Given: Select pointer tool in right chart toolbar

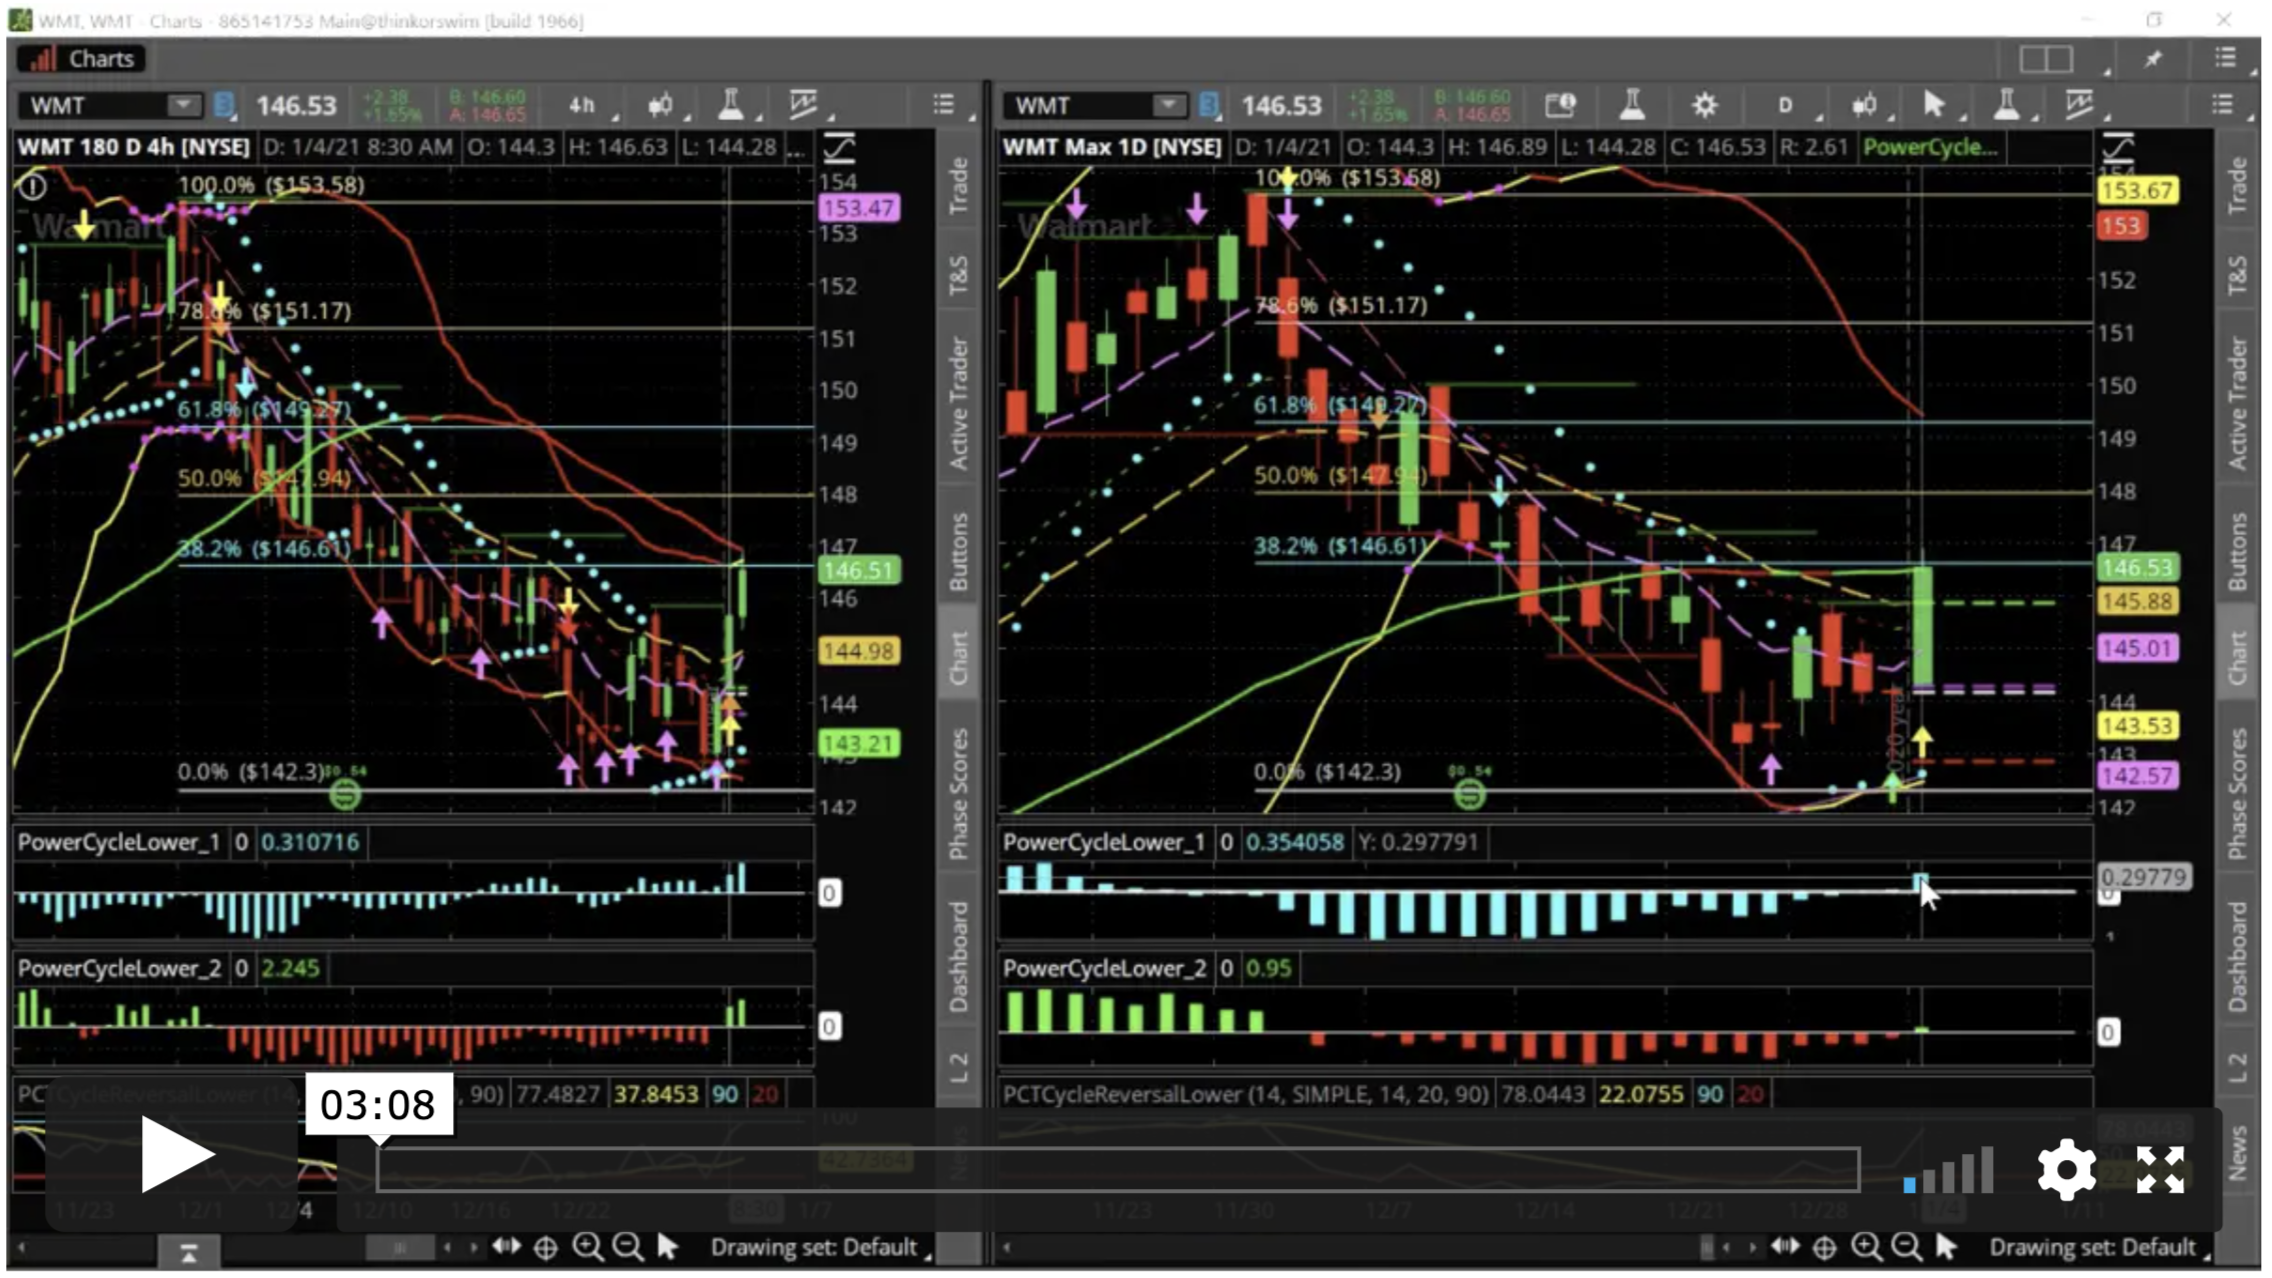Looking at the screenshot, I should click(1934, 104).
